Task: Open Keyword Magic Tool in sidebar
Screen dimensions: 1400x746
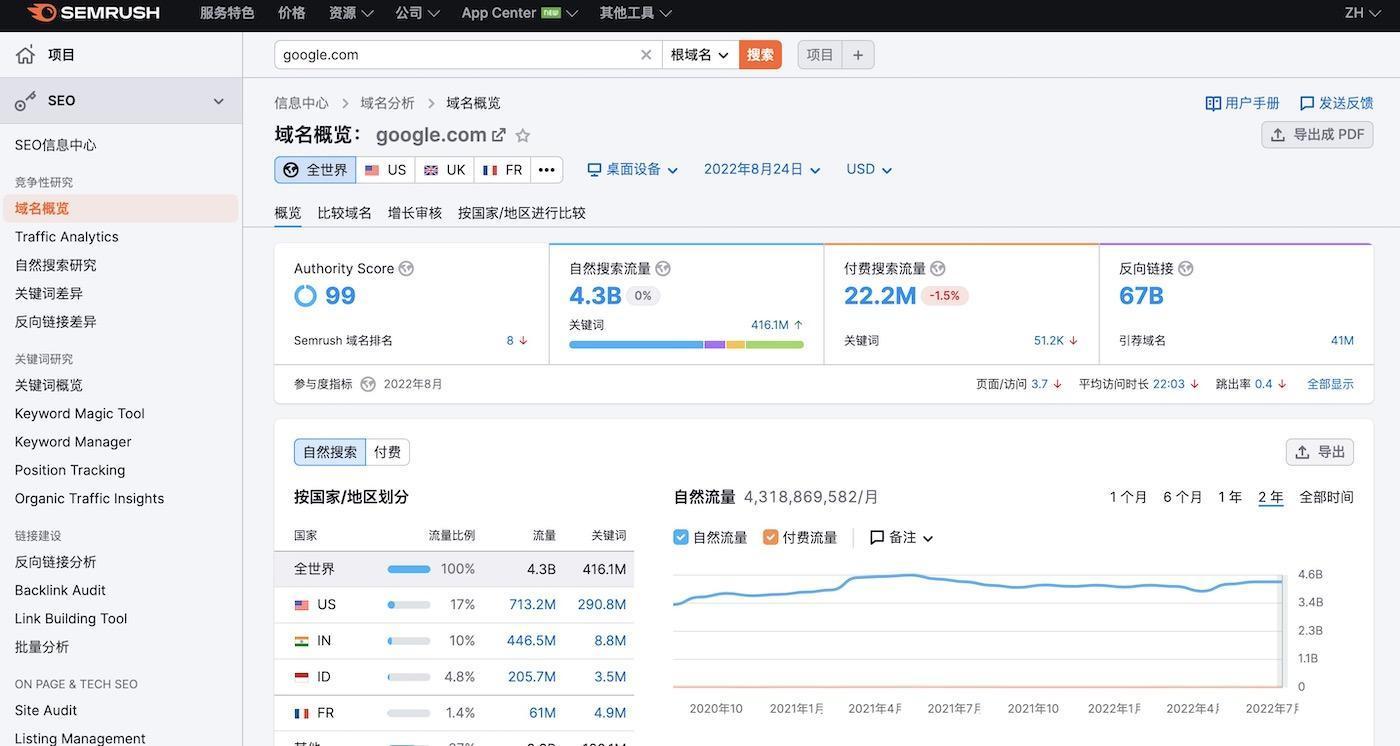Action: pyautogui.click(x=80, y=414)
